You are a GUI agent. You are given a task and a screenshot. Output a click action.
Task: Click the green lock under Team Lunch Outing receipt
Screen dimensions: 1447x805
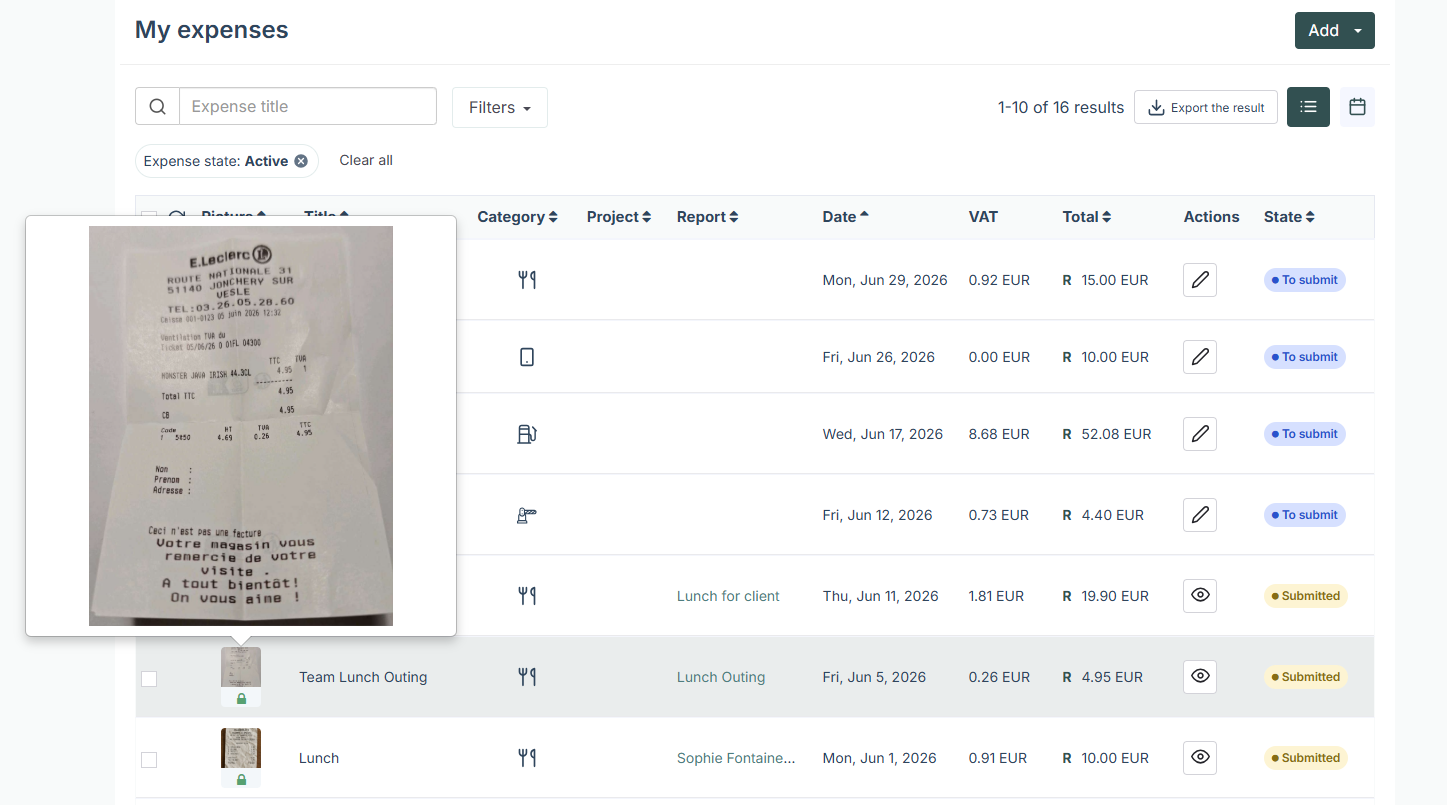241,699
